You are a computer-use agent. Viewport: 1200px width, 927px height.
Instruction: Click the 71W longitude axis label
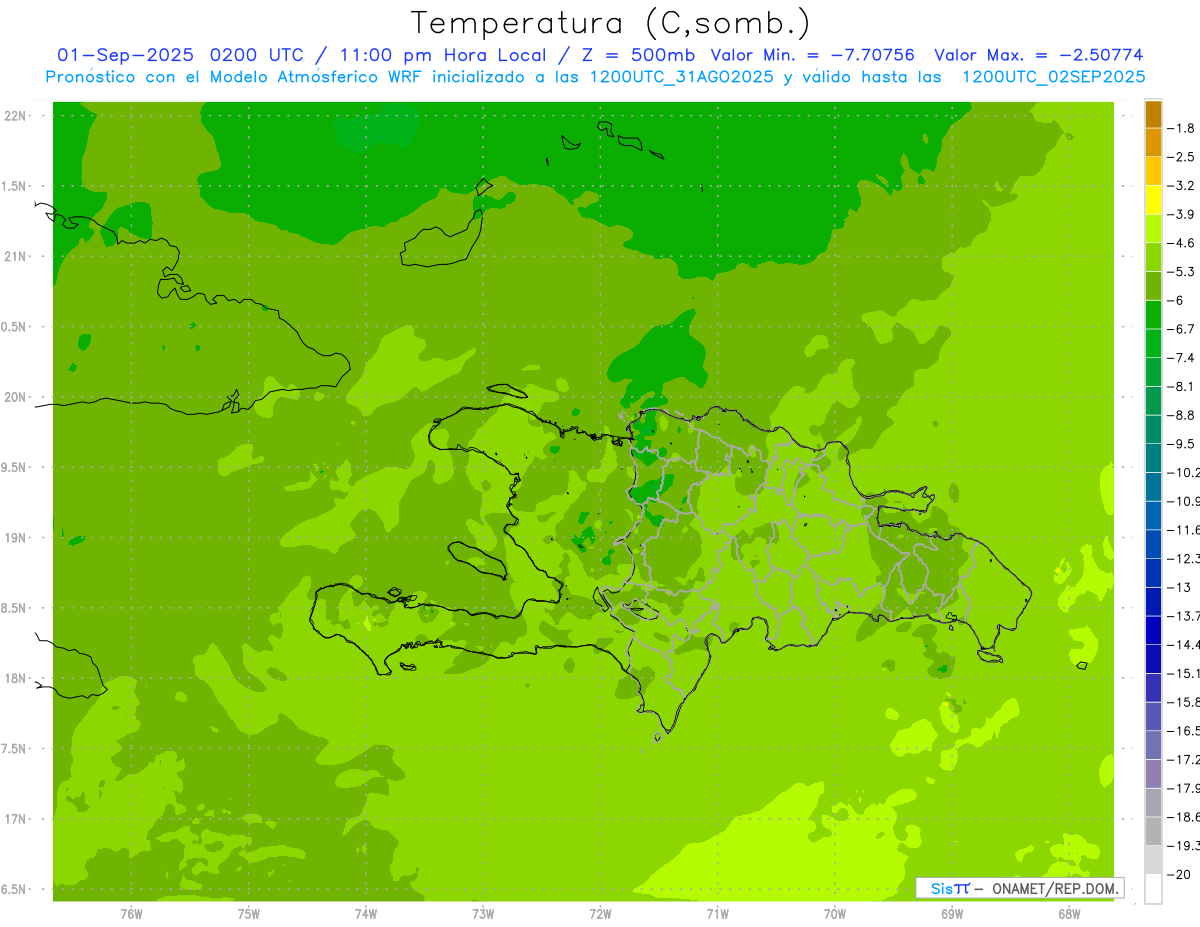coord(717,913)
